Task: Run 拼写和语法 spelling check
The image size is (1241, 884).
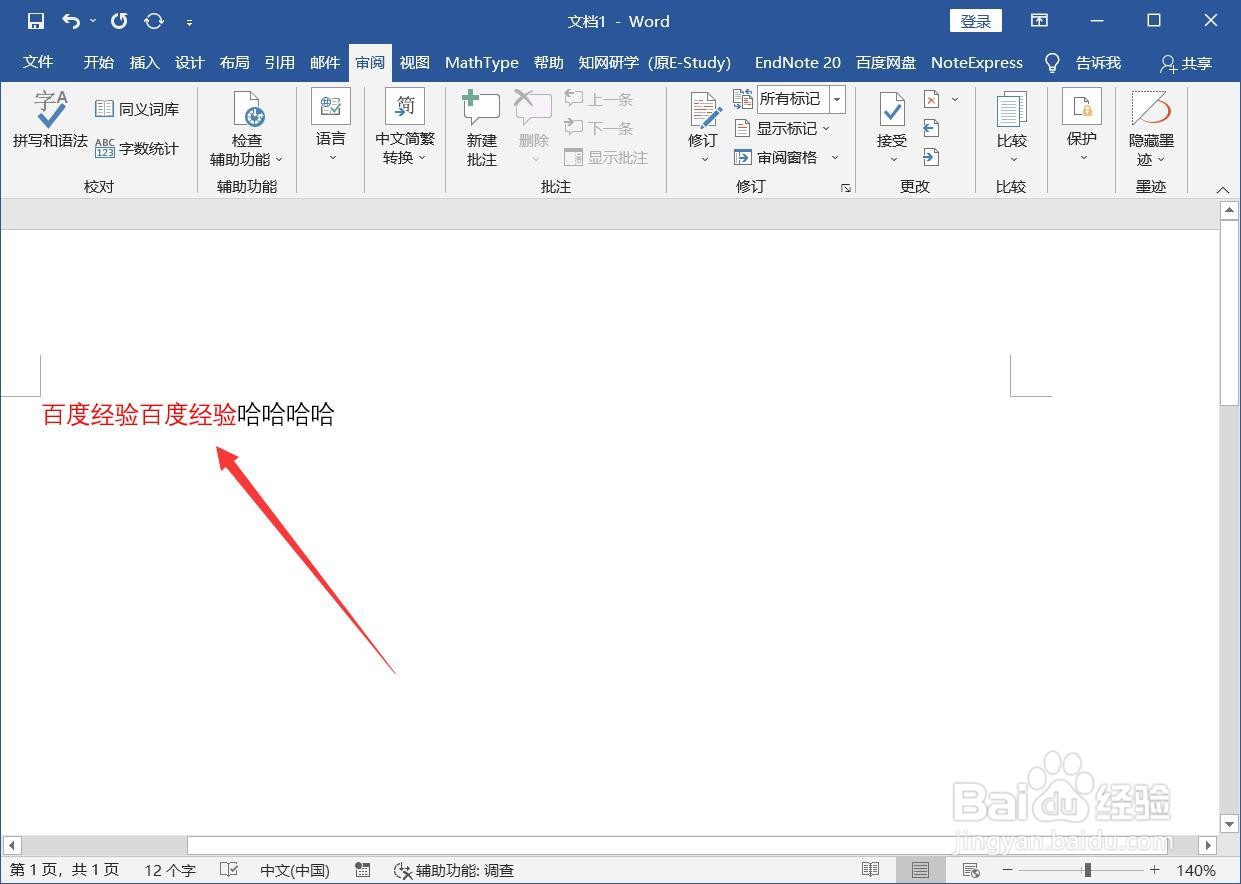Action: pyautogui.click(x=50, y=120)
